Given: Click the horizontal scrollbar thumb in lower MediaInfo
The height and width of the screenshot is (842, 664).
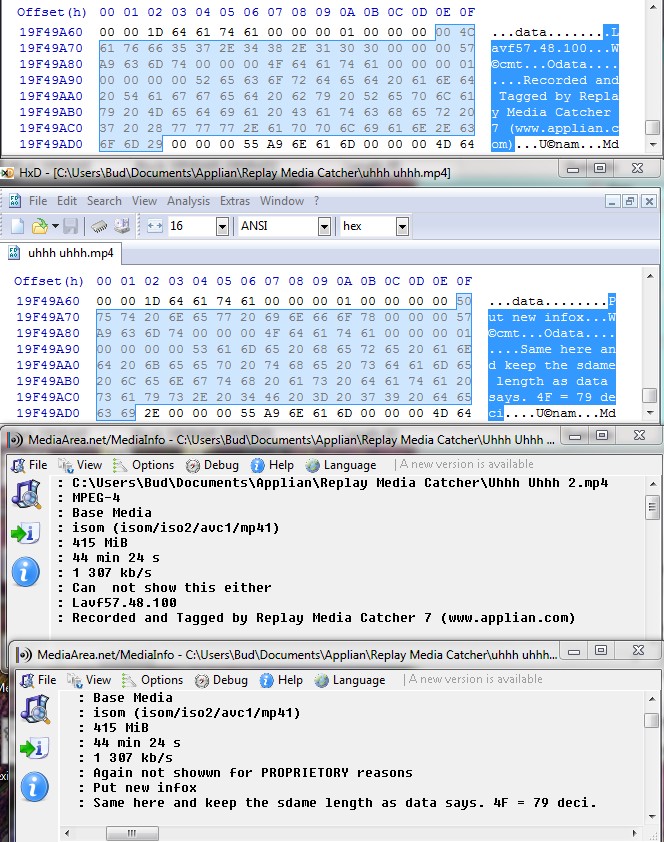Looking at the screenshot, I should click(x=132, y=833).
